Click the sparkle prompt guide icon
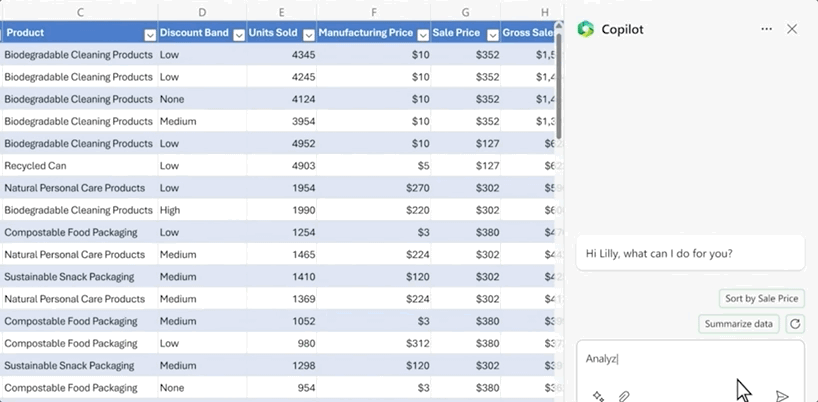This screenshot has width=818, height=402. [x=598, y=396]
